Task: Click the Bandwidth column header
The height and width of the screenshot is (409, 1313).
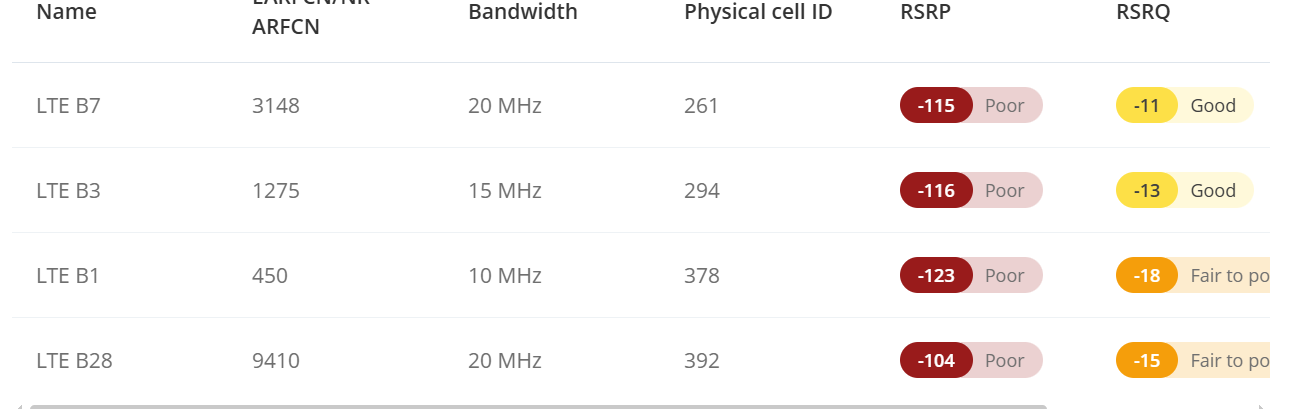Action: [x=522, y=13]
